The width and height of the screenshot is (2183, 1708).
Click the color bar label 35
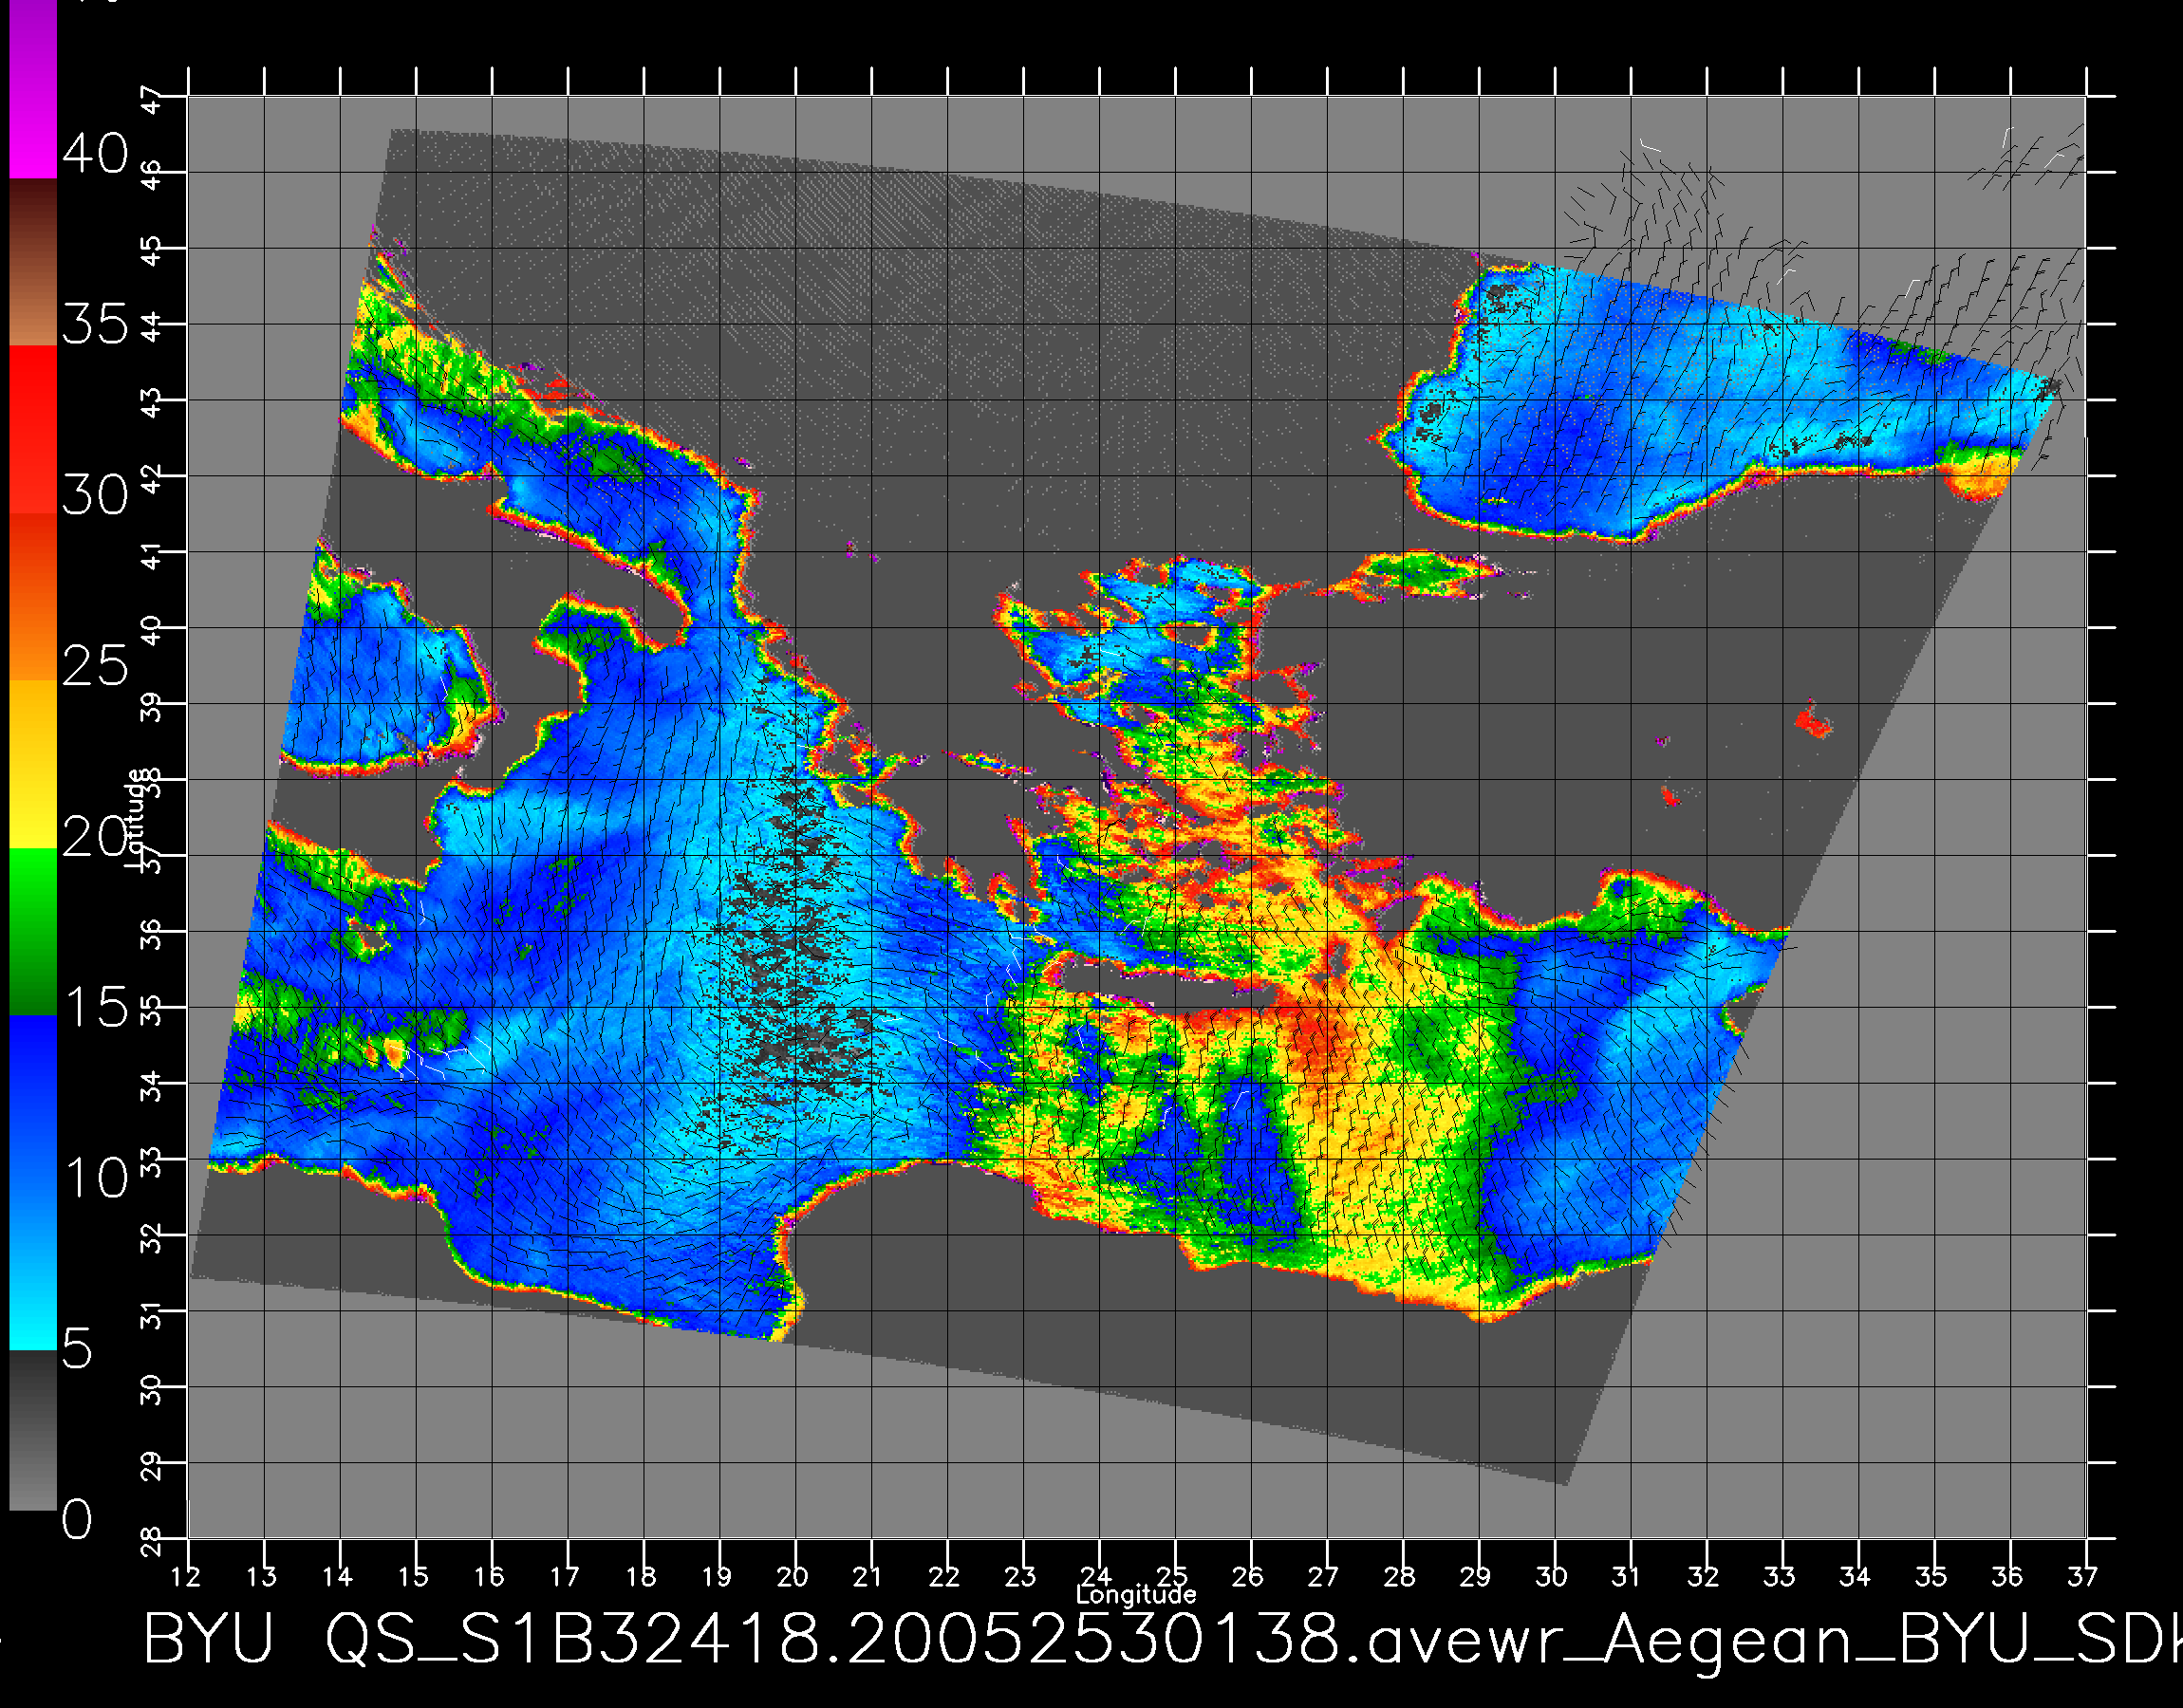pos(95,324)
